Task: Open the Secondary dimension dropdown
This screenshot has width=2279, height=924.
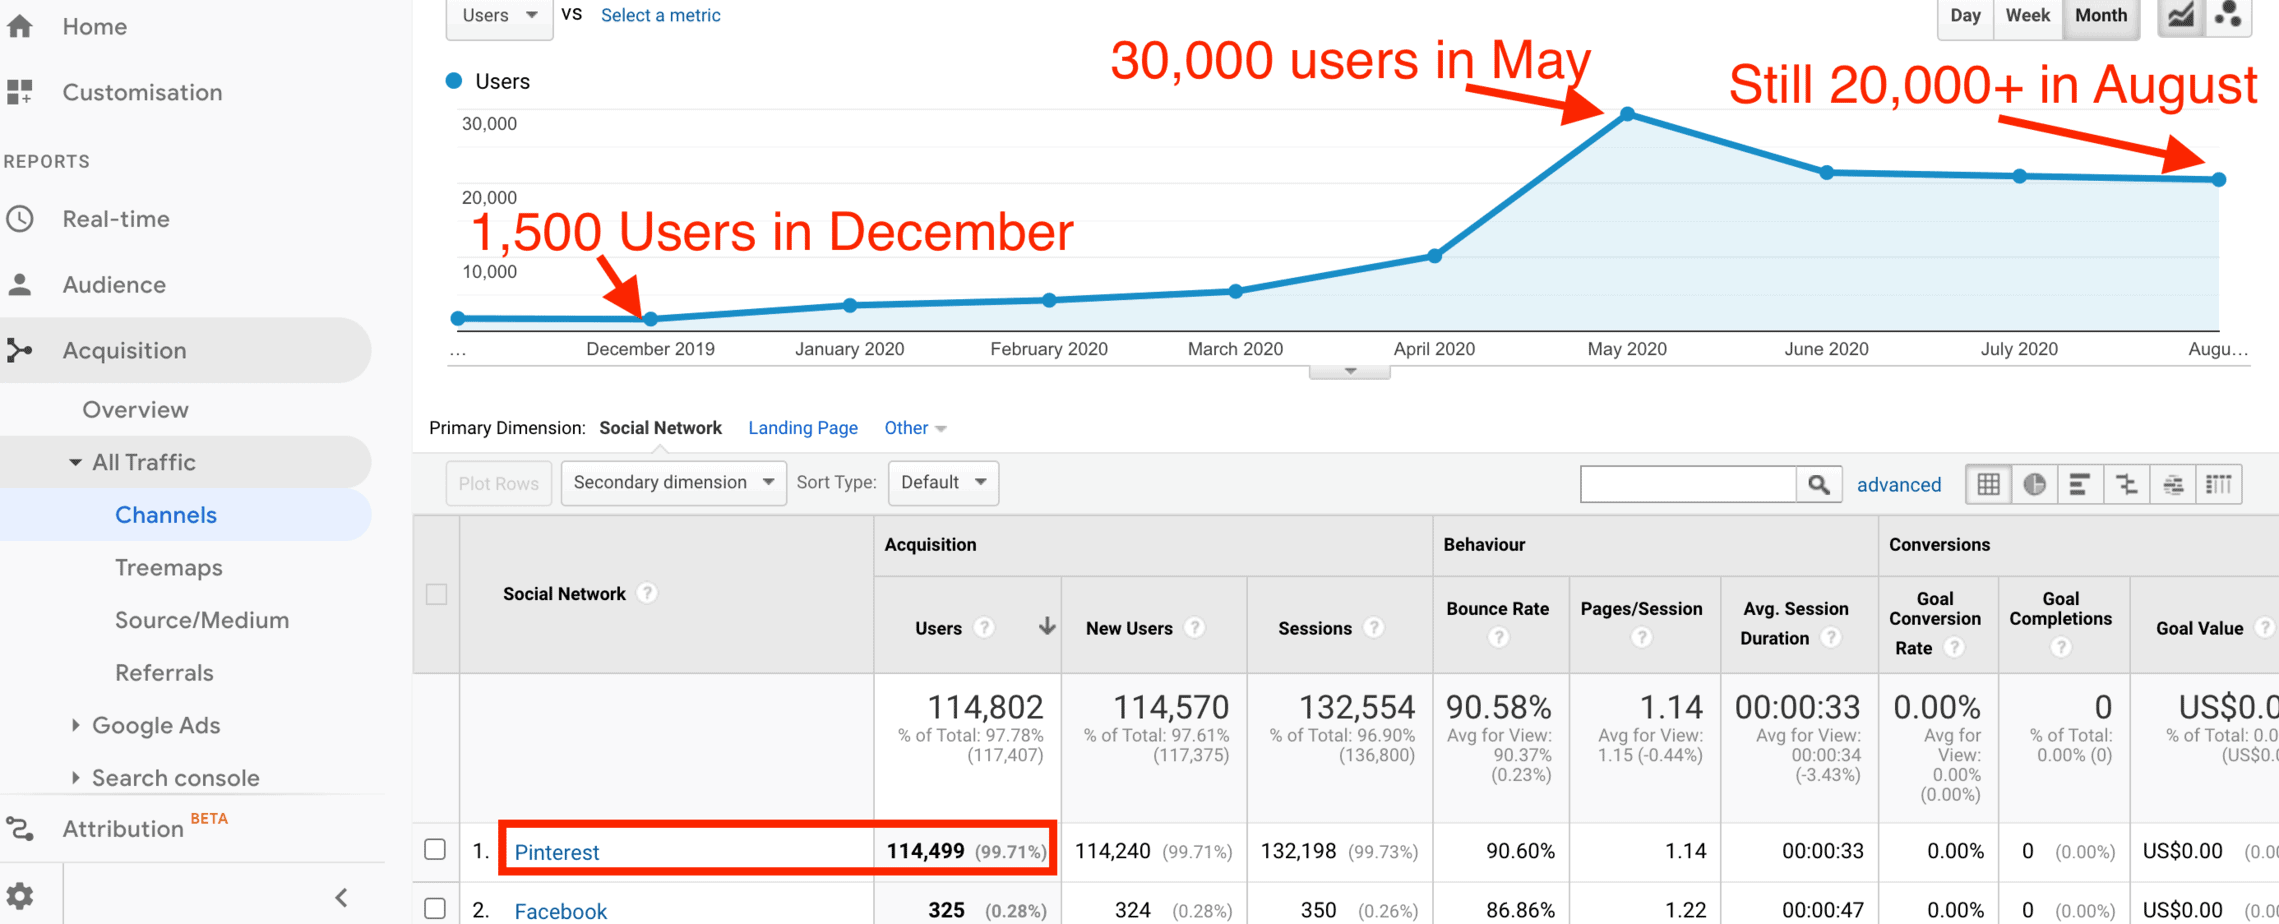Action: pos(674,483)
